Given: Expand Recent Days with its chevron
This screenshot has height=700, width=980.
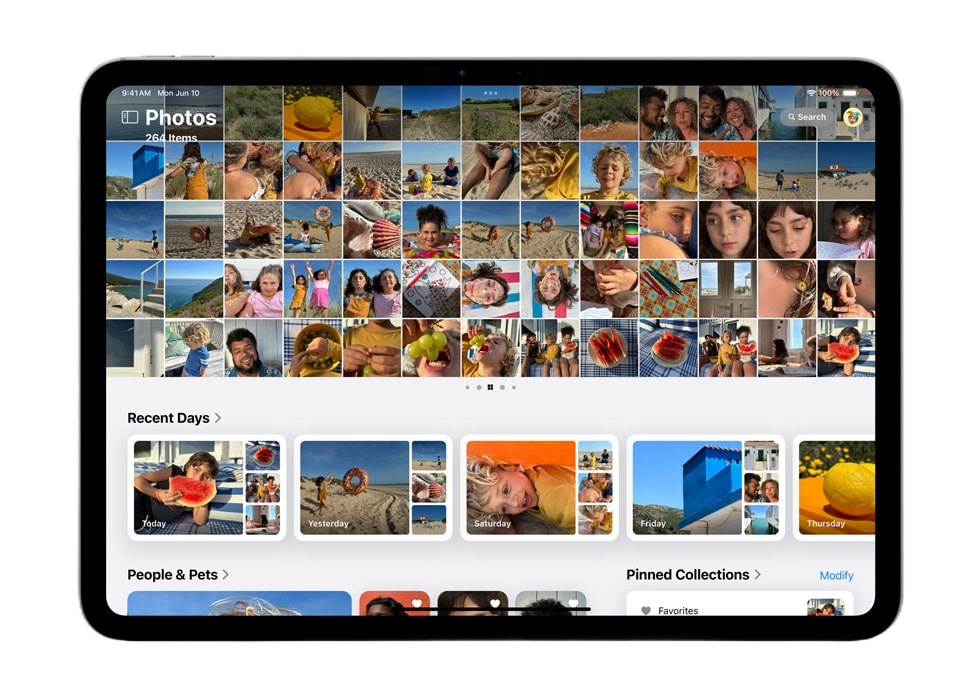Looking at the screenshot, I should click(219, 418).
